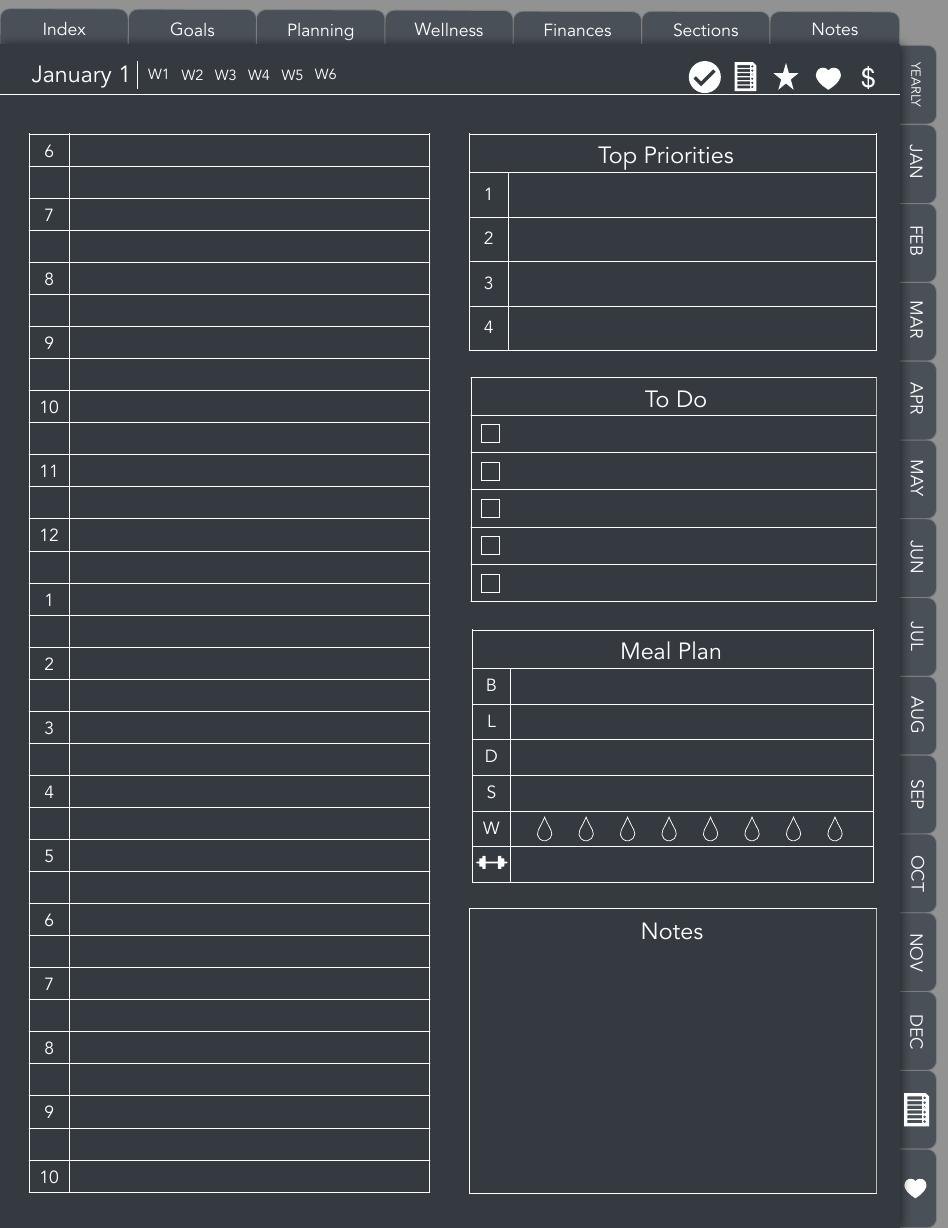
Task: Open the dollar sign finances icon
Action: pos(868,77)
